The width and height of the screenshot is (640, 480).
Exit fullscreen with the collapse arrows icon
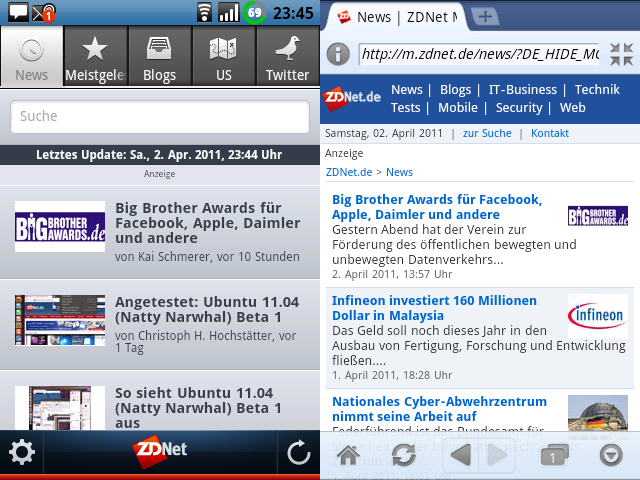(621, 54)
